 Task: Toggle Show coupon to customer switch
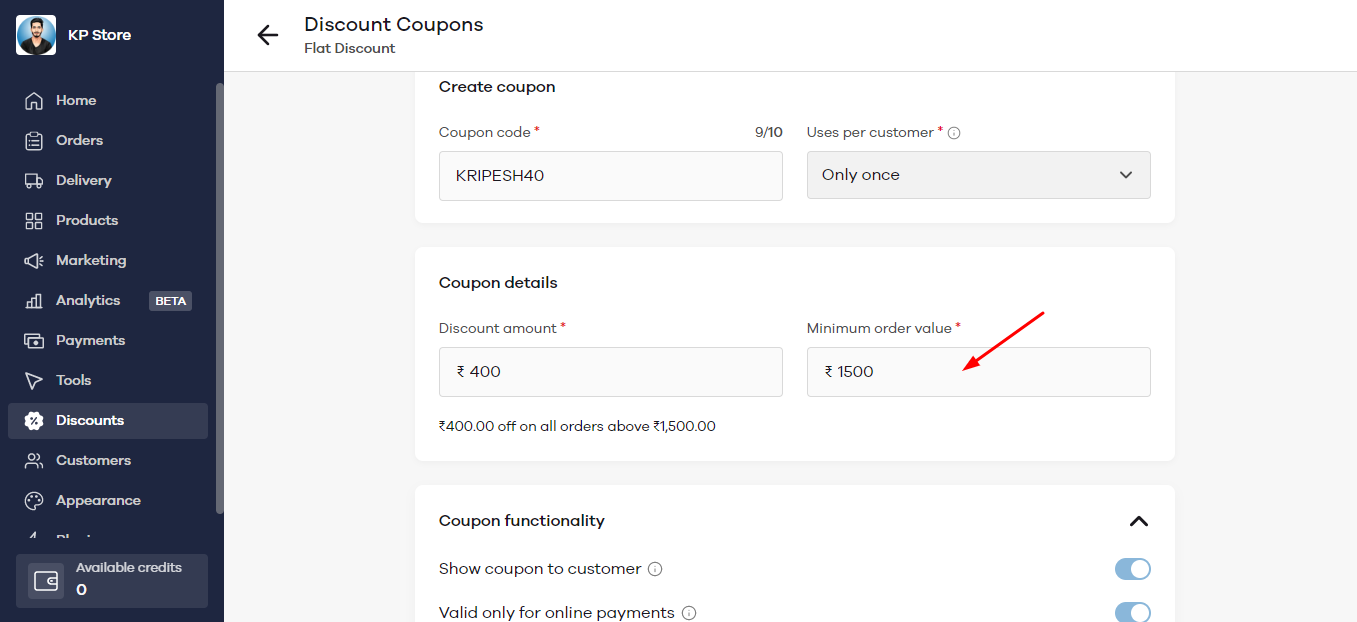coord(1132,569)
